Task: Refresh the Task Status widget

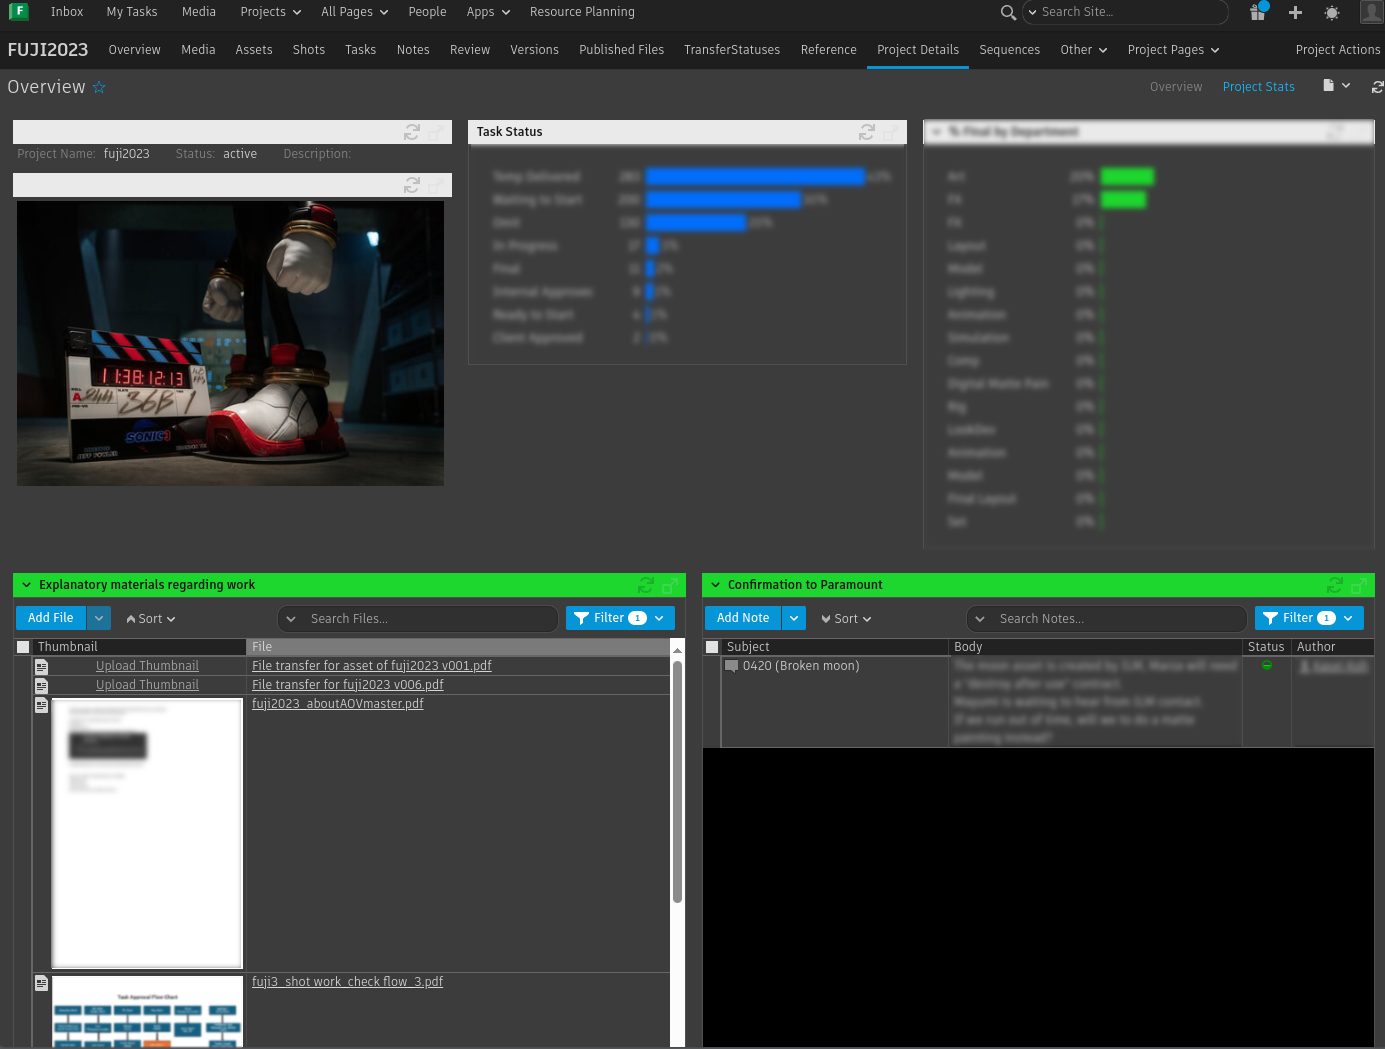Action: click(x=867, y=132)
